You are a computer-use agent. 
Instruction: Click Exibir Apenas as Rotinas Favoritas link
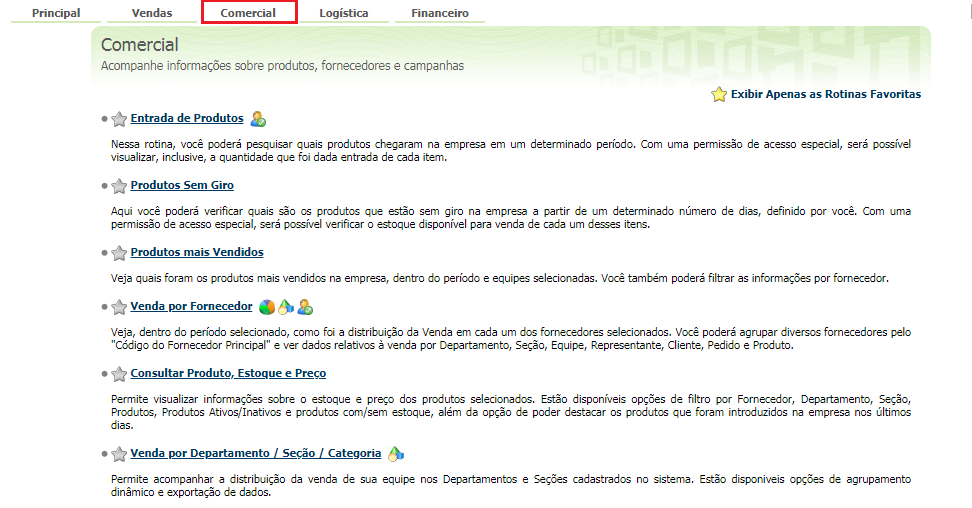coord(826,94)
